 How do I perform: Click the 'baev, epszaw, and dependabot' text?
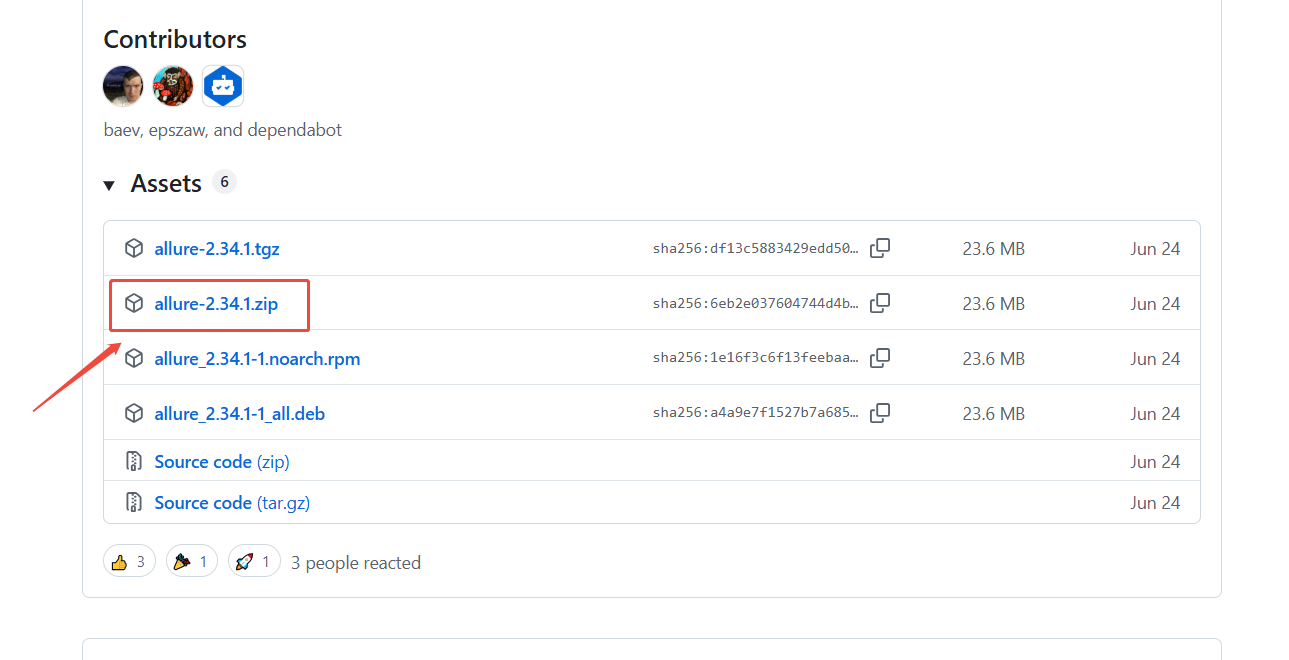click(x=223, y=130)
